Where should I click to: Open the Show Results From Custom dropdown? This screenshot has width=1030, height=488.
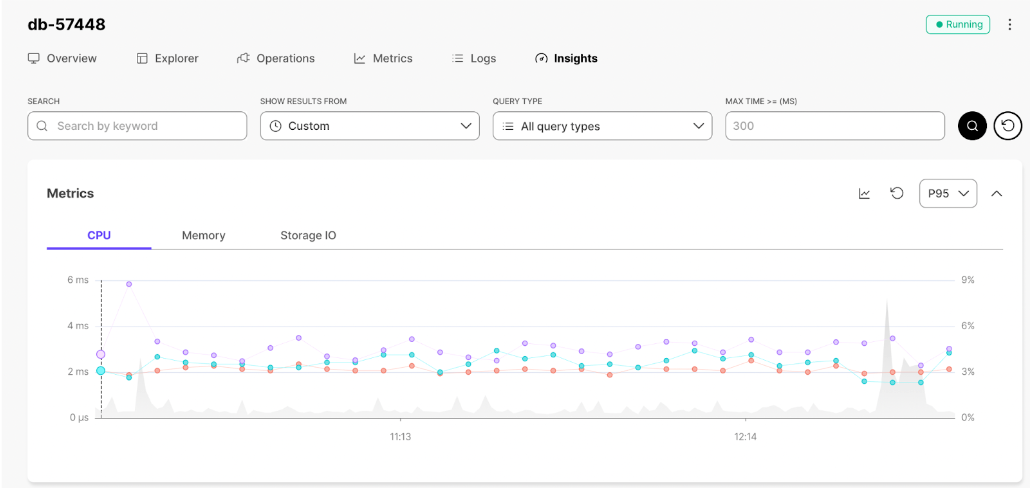tap(369, 126)
